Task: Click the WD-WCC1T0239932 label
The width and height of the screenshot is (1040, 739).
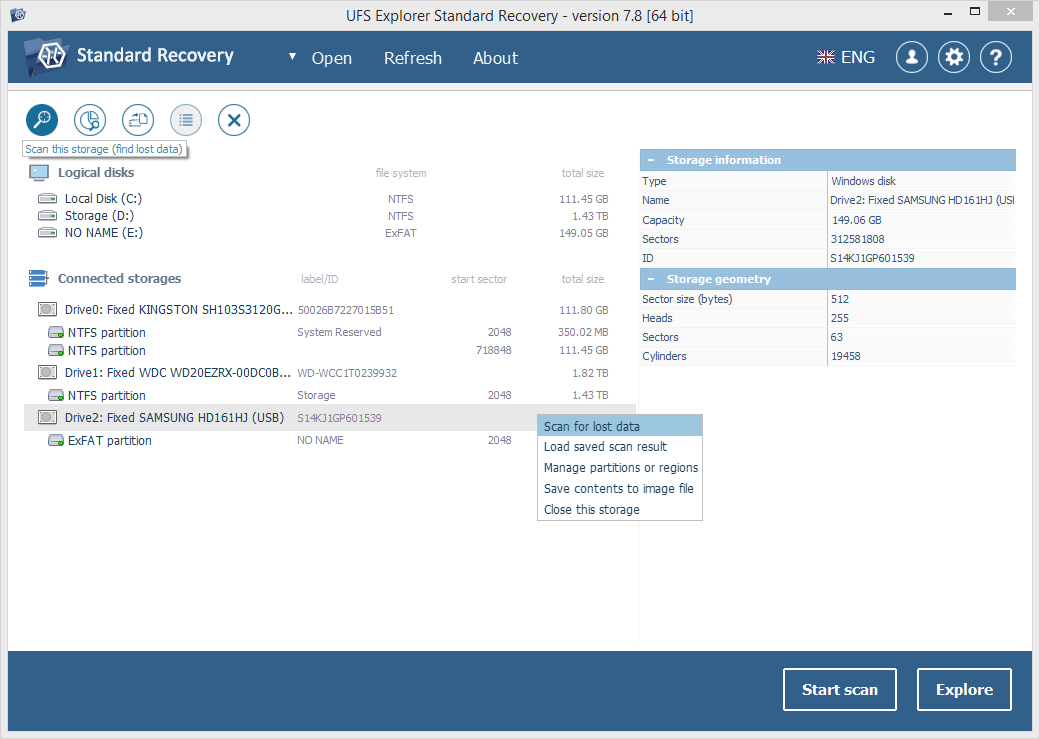Action: [x=347, y=373]
